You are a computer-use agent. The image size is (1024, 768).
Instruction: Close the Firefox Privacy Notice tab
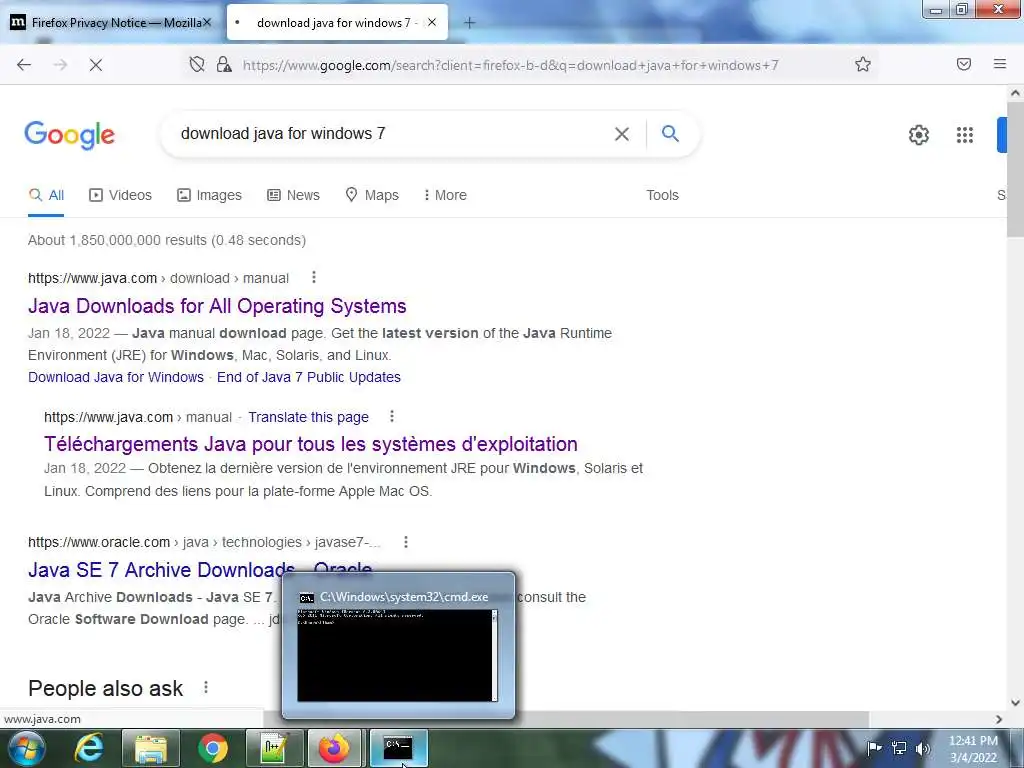[207, 22]
